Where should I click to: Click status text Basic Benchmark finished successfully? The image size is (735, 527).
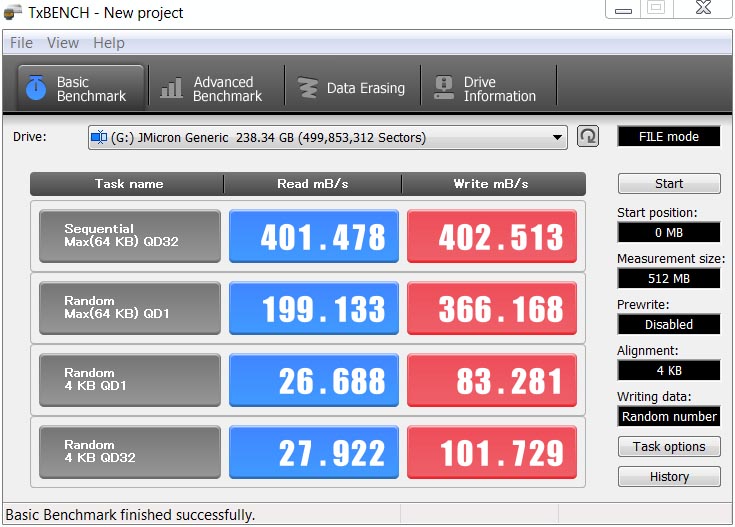coord(130,515)
